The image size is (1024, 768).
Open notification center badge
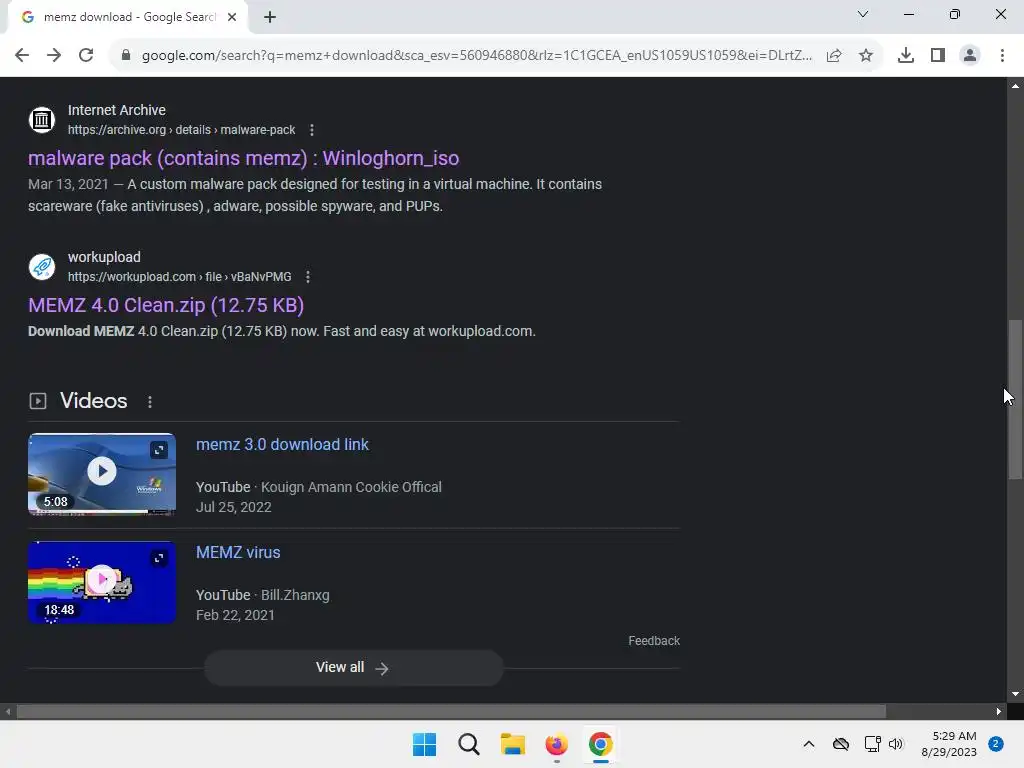coord(996,744)
